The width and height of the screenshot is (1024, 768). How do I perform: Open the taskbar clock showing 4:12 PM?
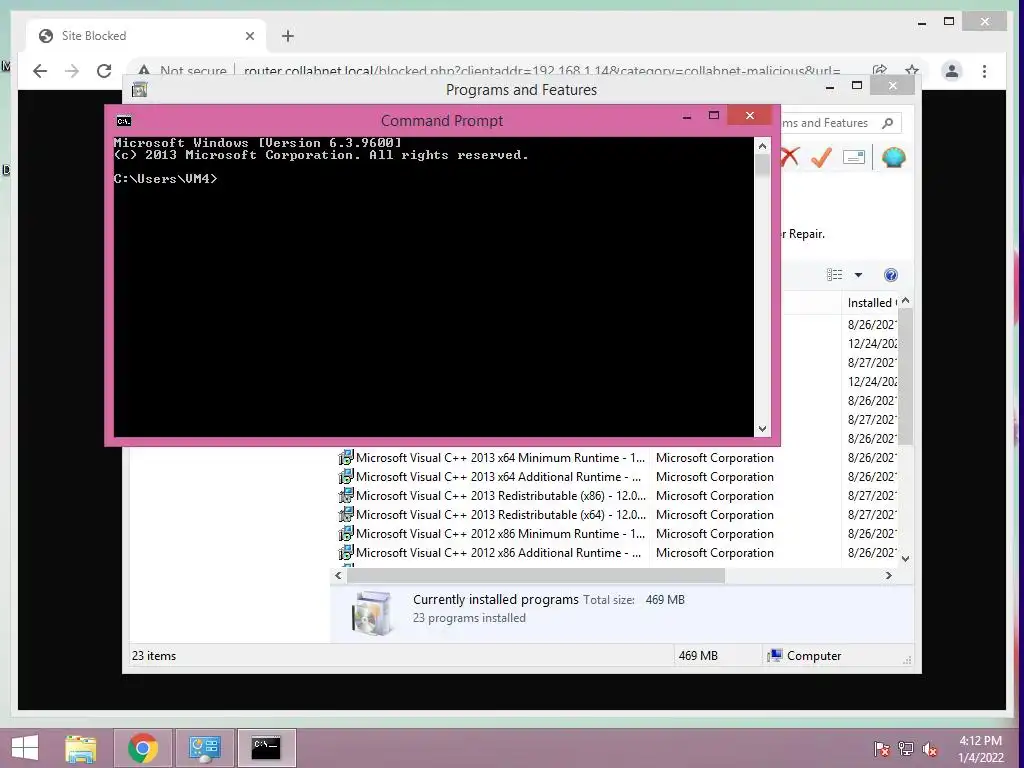coord(980,749)
